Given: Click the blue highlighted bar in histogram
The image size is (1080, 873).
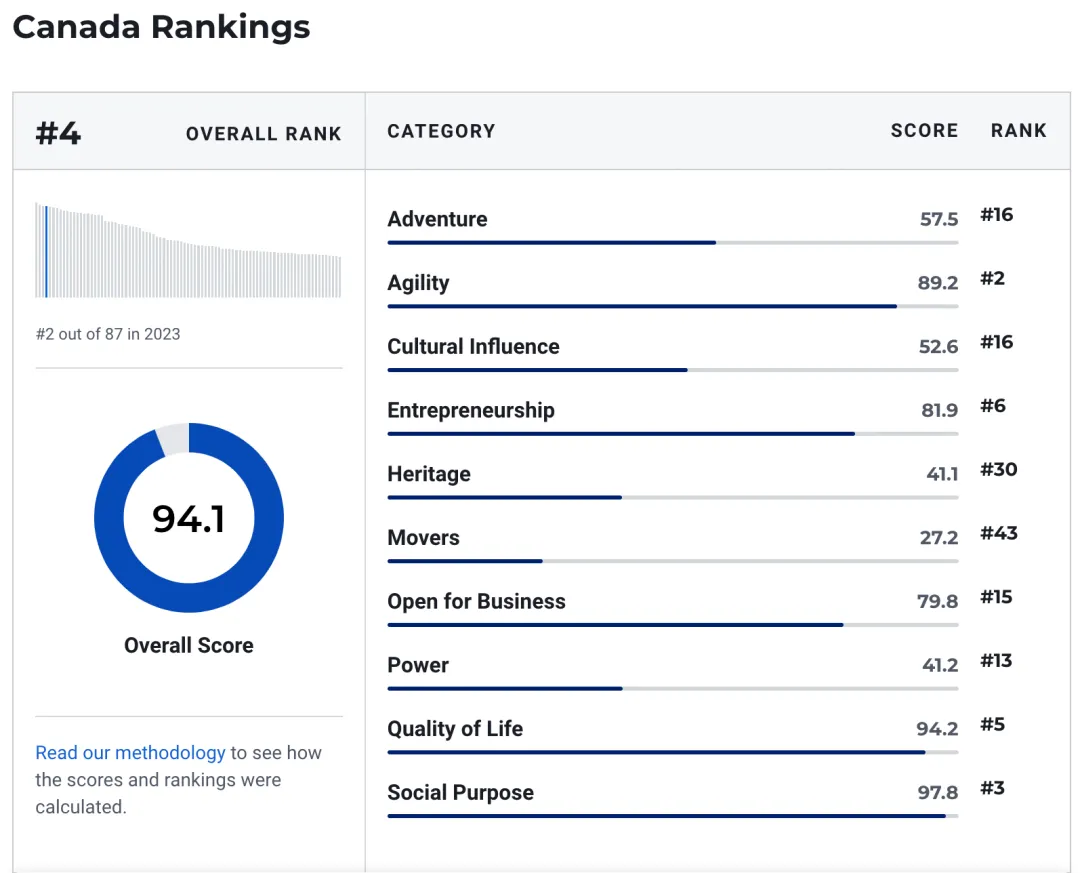Looking at the screenshot, I should click(46, 252).
